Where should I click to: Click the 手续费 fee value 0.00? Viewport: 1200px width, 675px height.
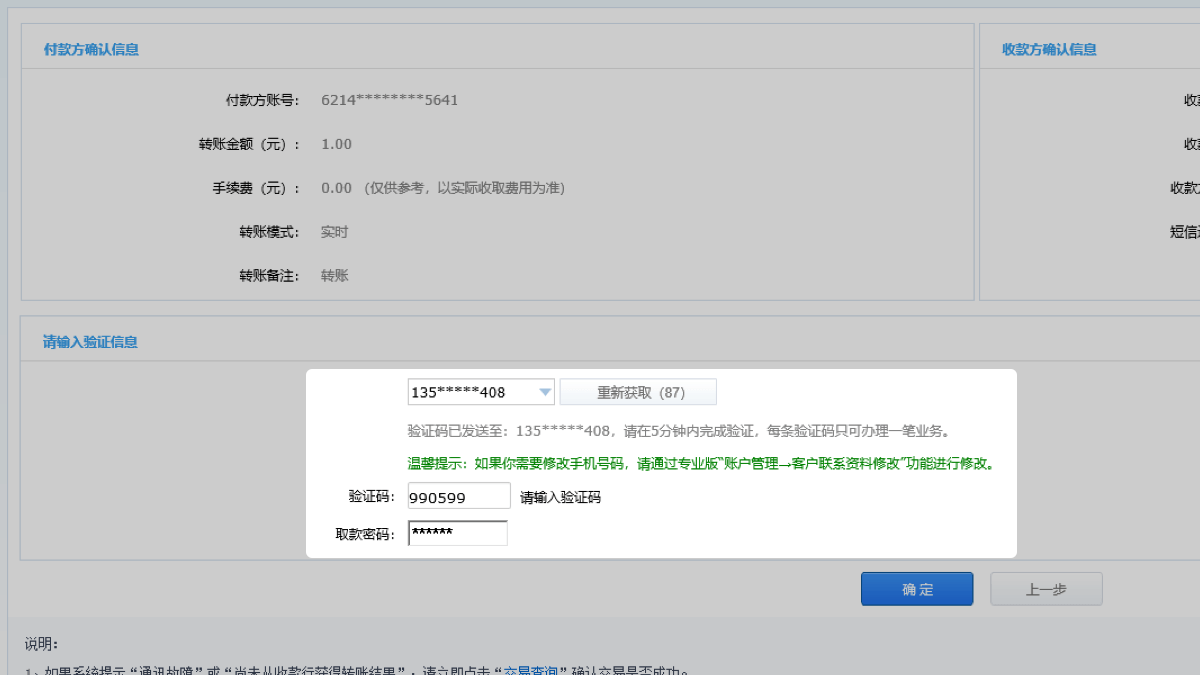pos(336,188)
